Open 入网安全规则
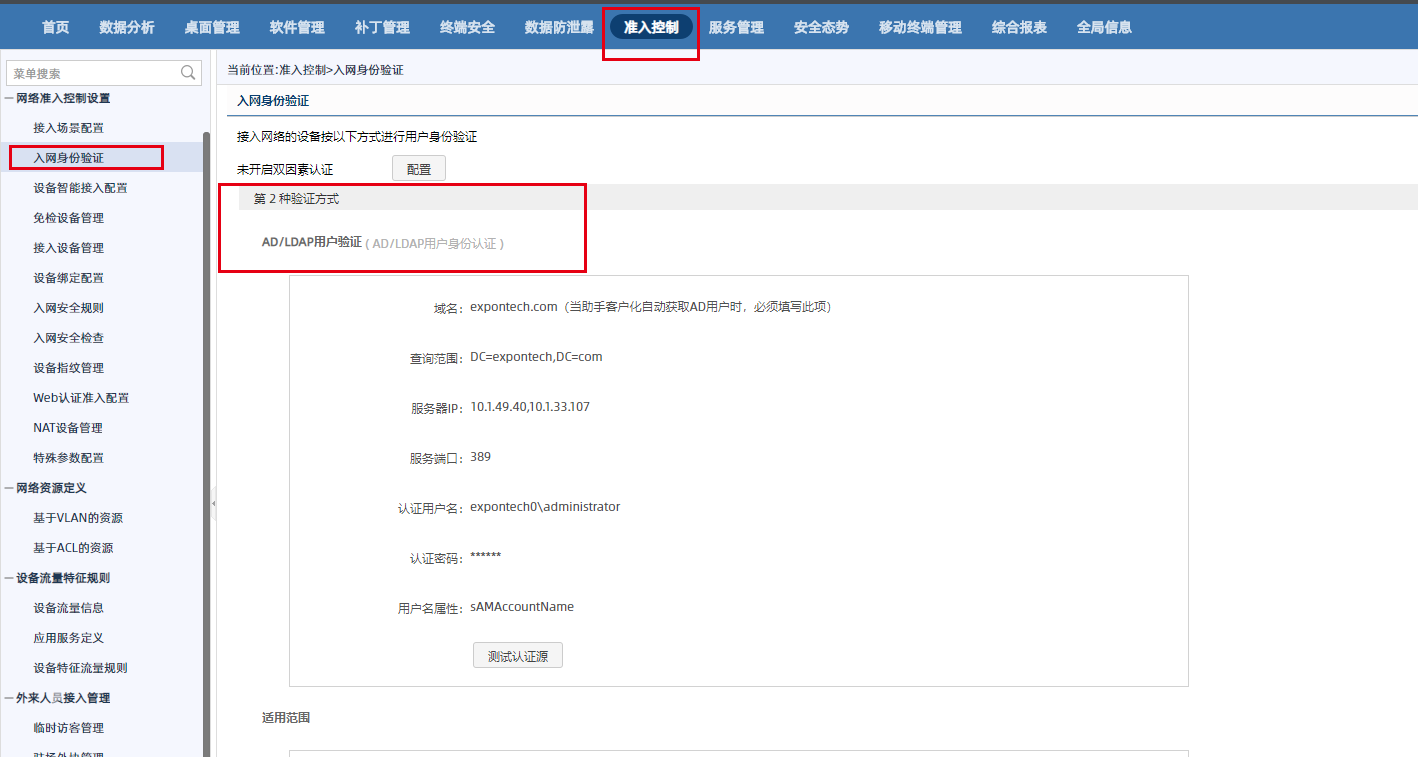Image resolution: width=1418 pixels, height=757 pixels. [68, 308]
